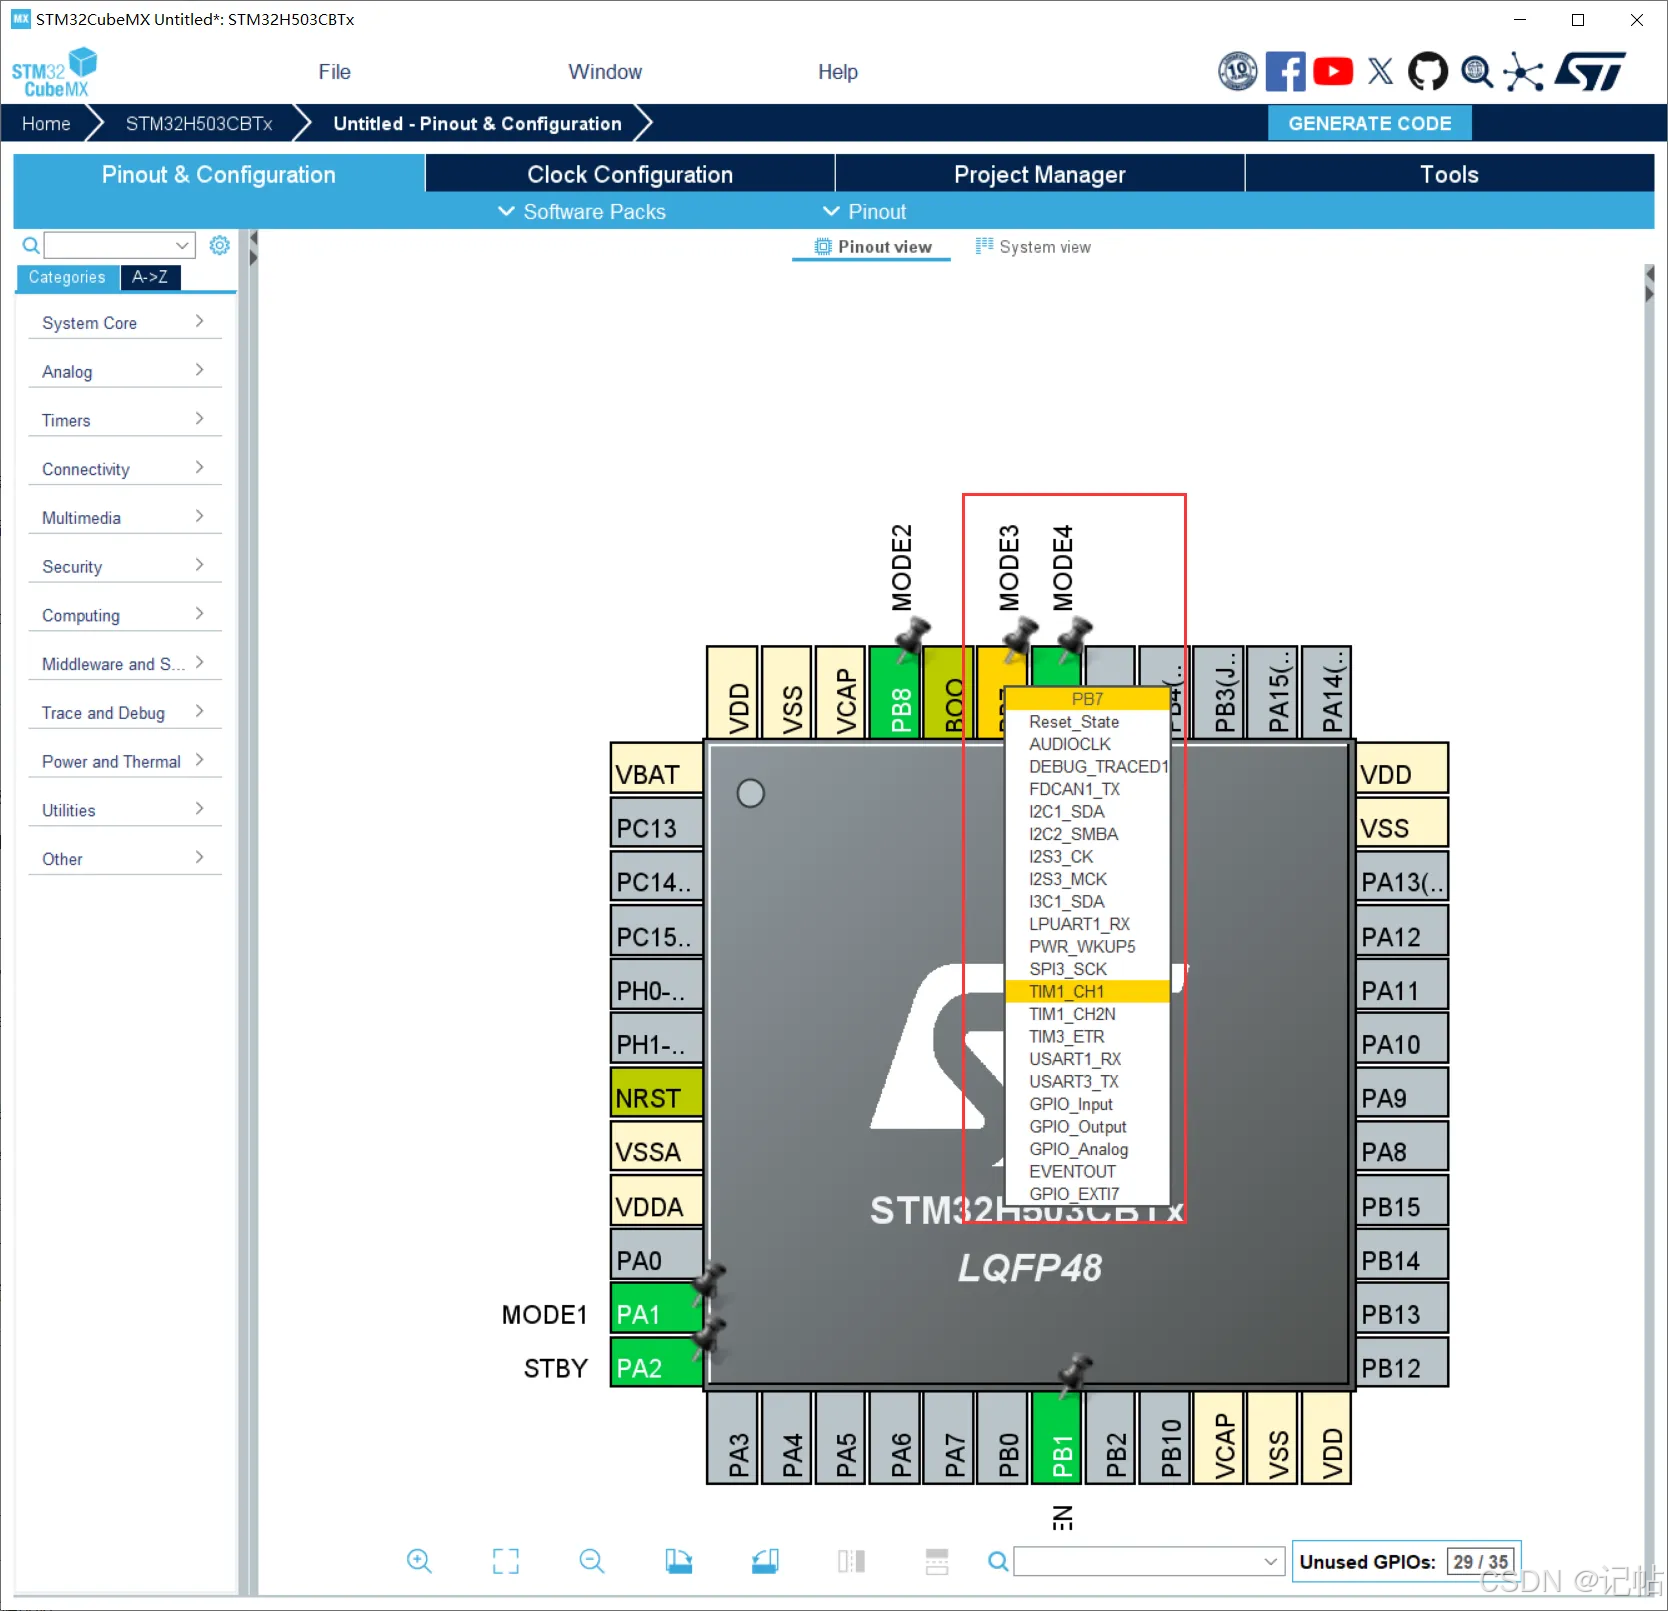Viewport: 1668px width, 1611px height.
Task: Expand the Connectivity category
Action: click(x=124, y=470)
